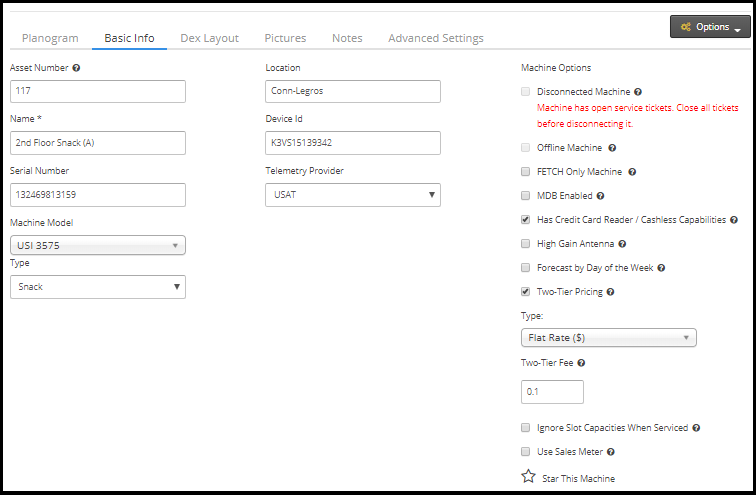Click the help icon beside MDB Enabled
This screenshot has height=495, width=756.
click(601, 196)
